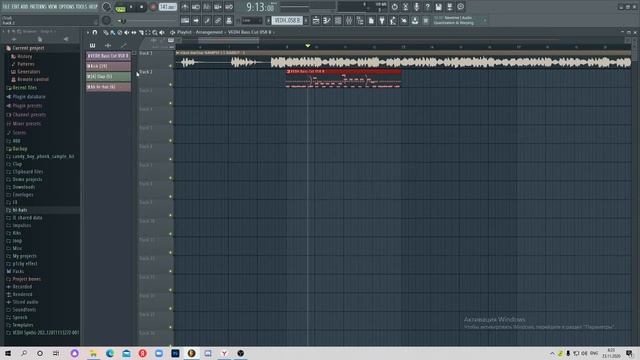640x360 pixels.
Task: Select the Clap pattern in picker
Action: pyautogui.click(x=108, y=76)
